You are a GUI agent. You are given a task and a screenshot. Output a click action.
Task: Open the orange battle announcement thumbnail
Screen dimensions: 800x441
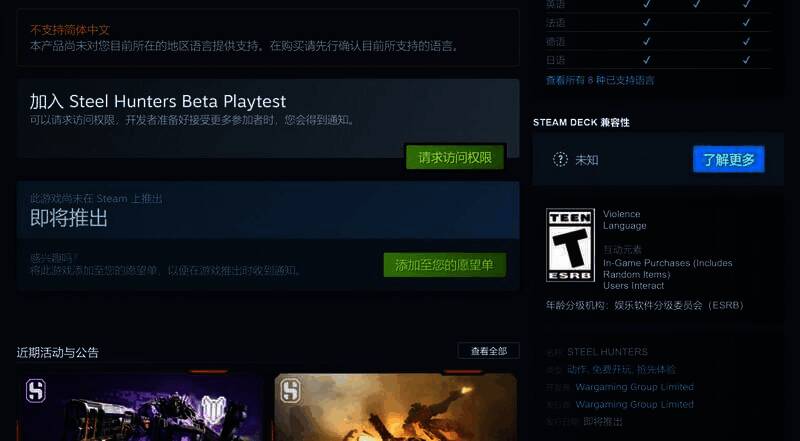pos(395,410)
